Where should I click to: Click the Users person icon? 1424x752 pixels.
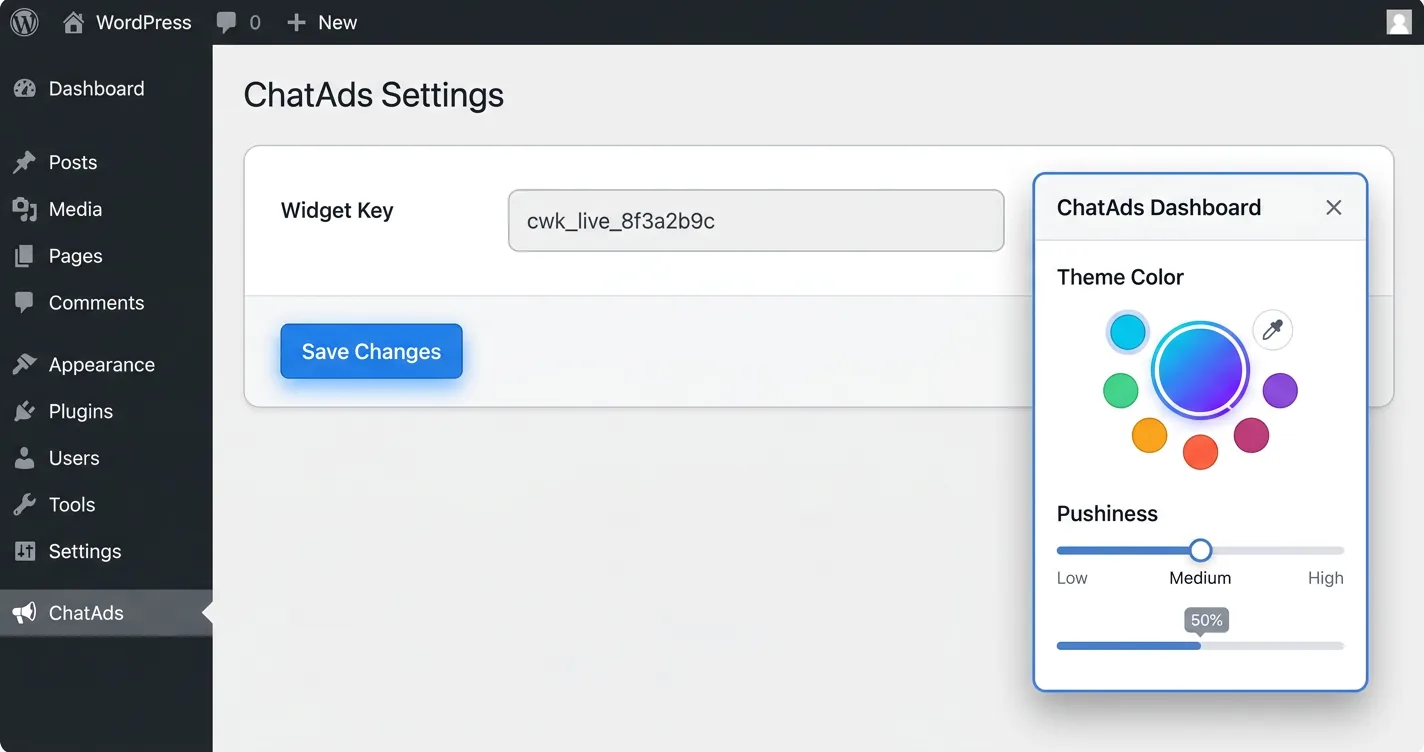[x=24, y=458]
